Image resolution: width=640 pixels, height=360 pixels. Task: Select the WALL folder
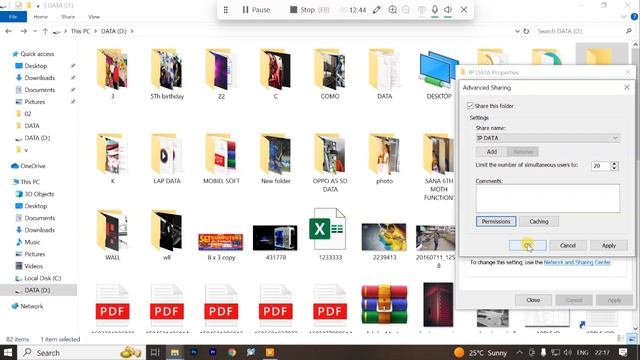tap(113, 235)
